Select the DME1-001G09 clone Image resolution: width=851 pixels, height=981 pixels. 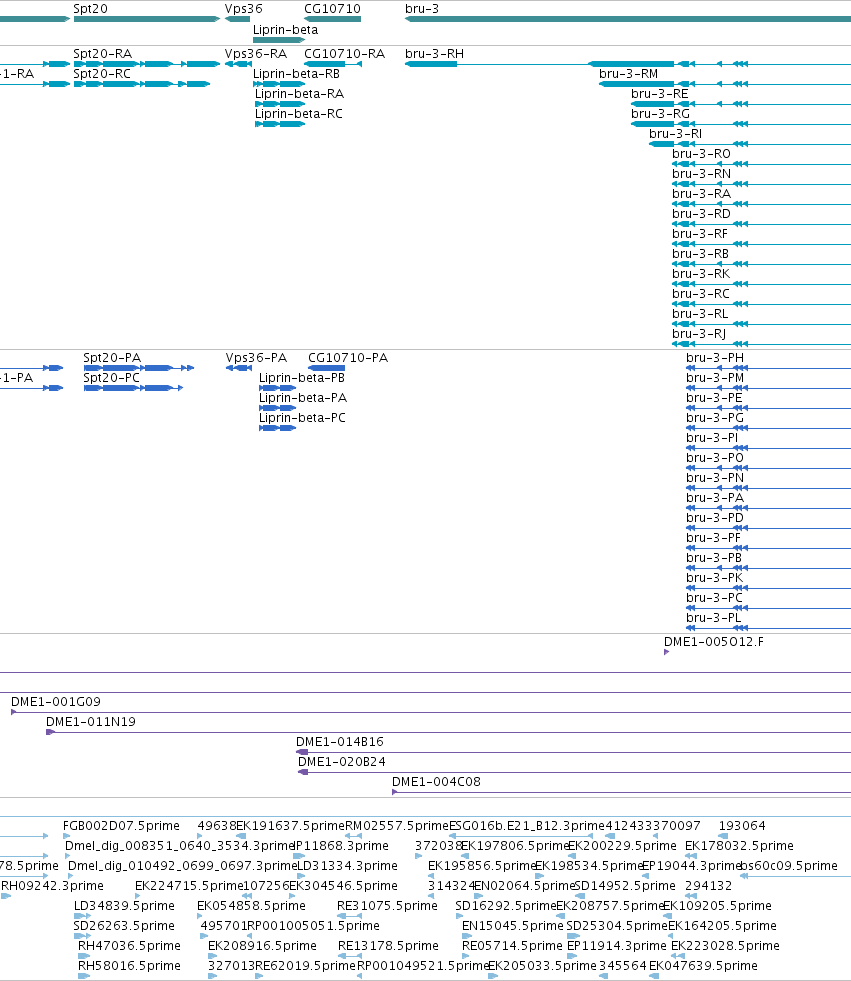click(431, 712)
